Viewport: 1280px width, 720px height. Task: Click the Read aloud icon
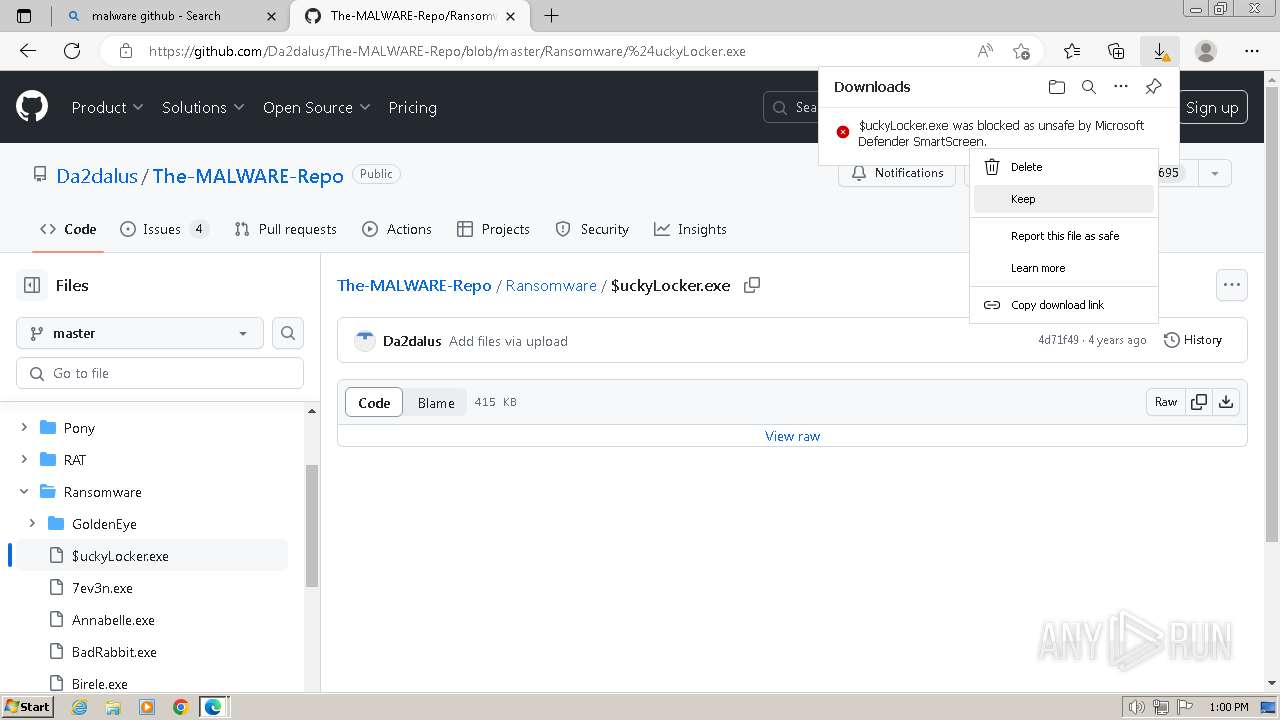click(x=985, y=51)
